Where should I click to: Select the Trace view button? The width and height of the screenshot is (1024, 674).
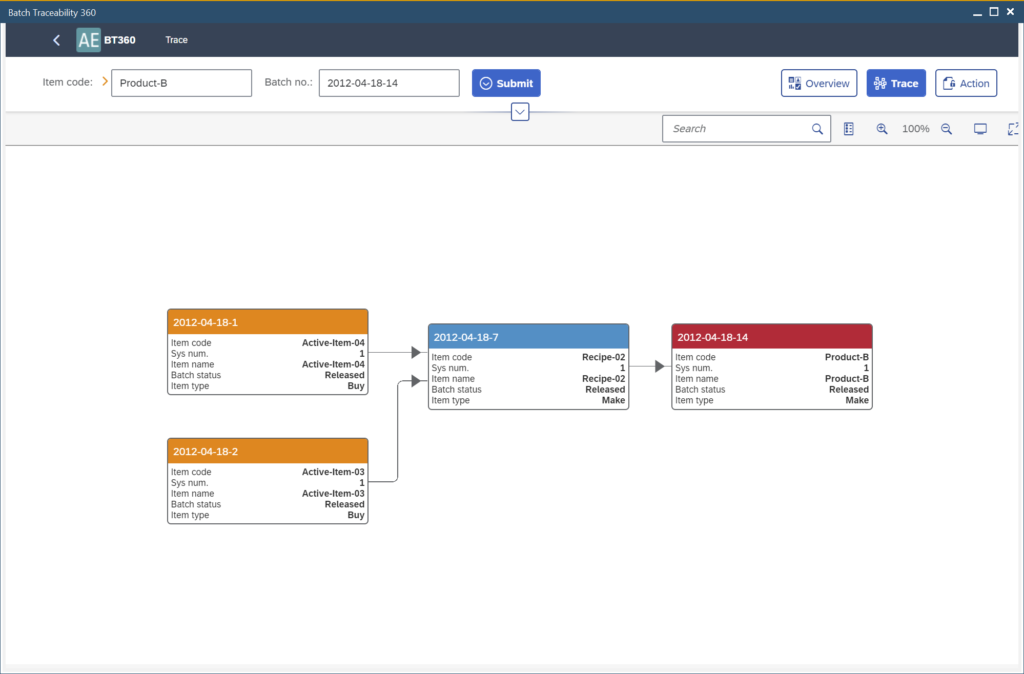[x=896, y=83]
